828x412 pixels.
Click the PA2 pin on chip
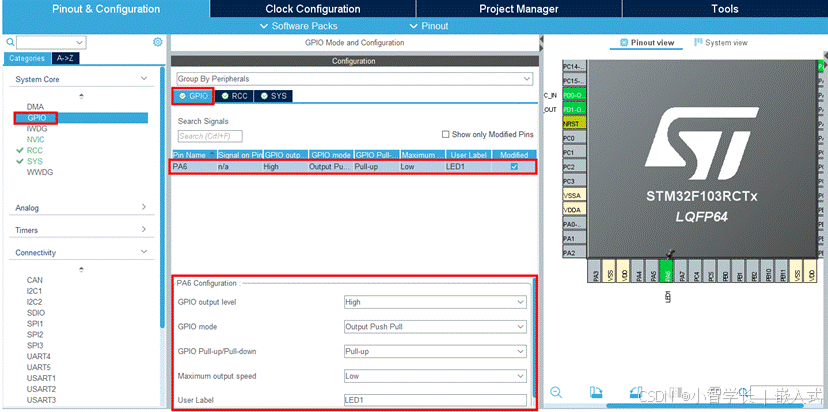tap(575, 253)
